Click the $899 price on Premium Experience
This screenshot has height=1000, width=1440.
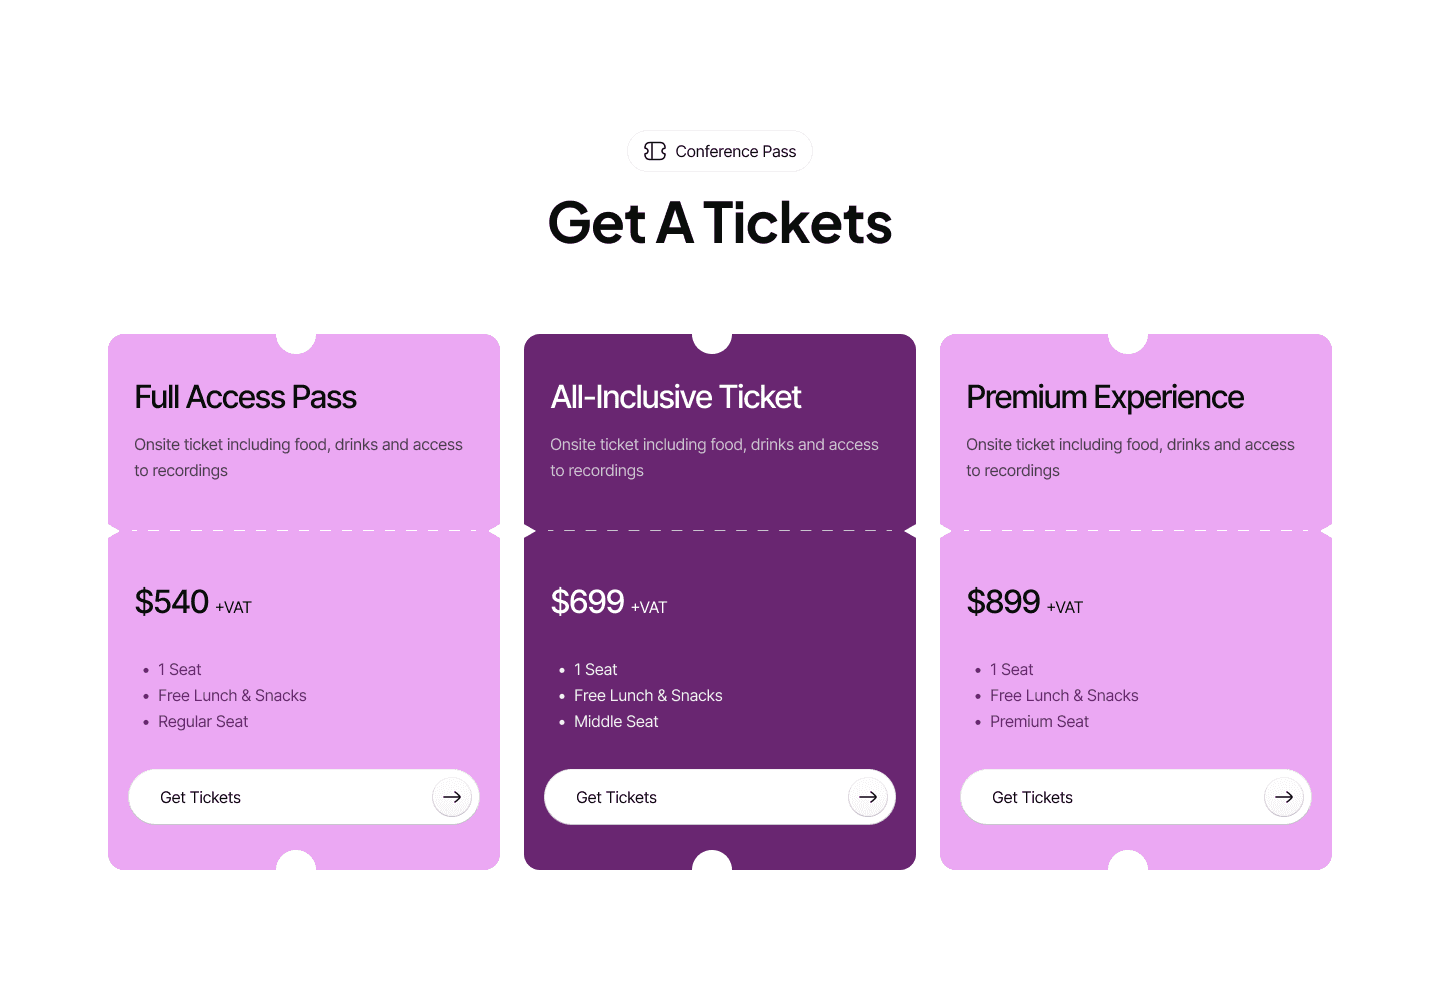1004,601
